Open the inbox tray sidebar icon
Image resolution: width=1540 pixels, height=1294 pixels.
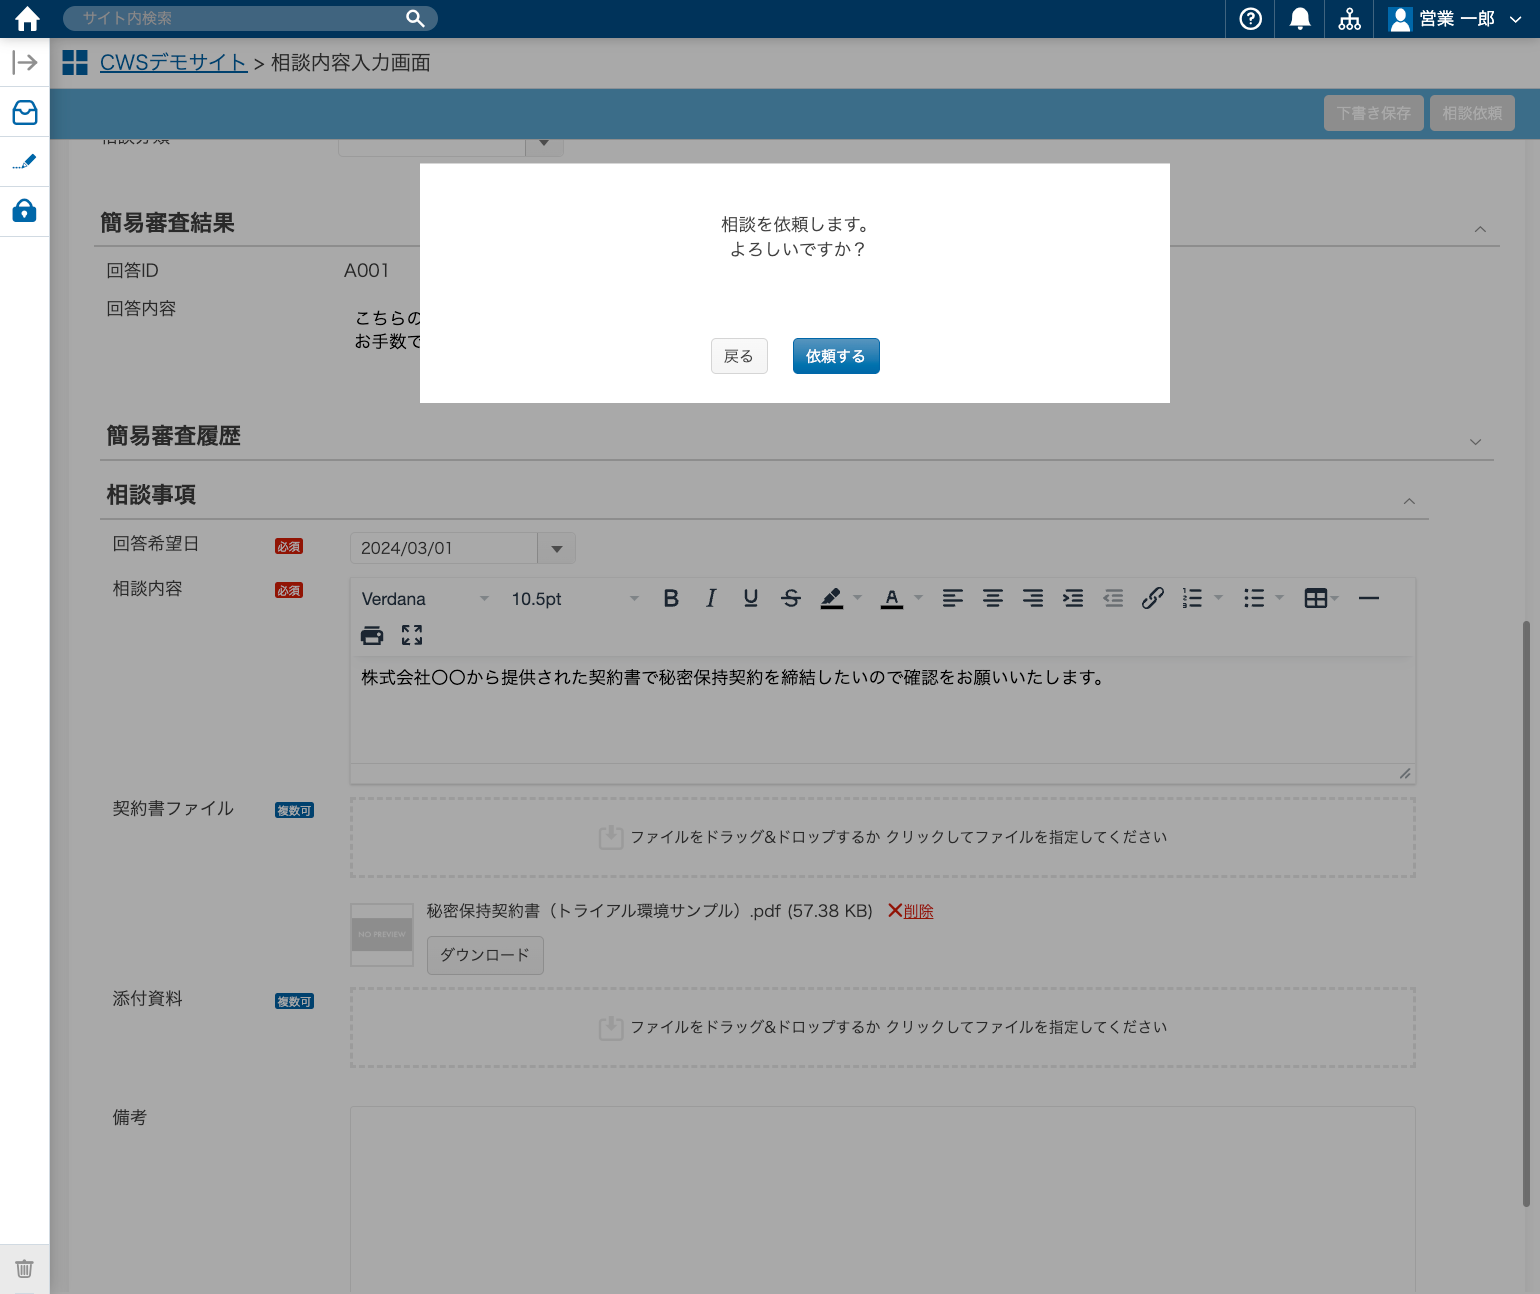pyautogui.click(x=25, y=112)
